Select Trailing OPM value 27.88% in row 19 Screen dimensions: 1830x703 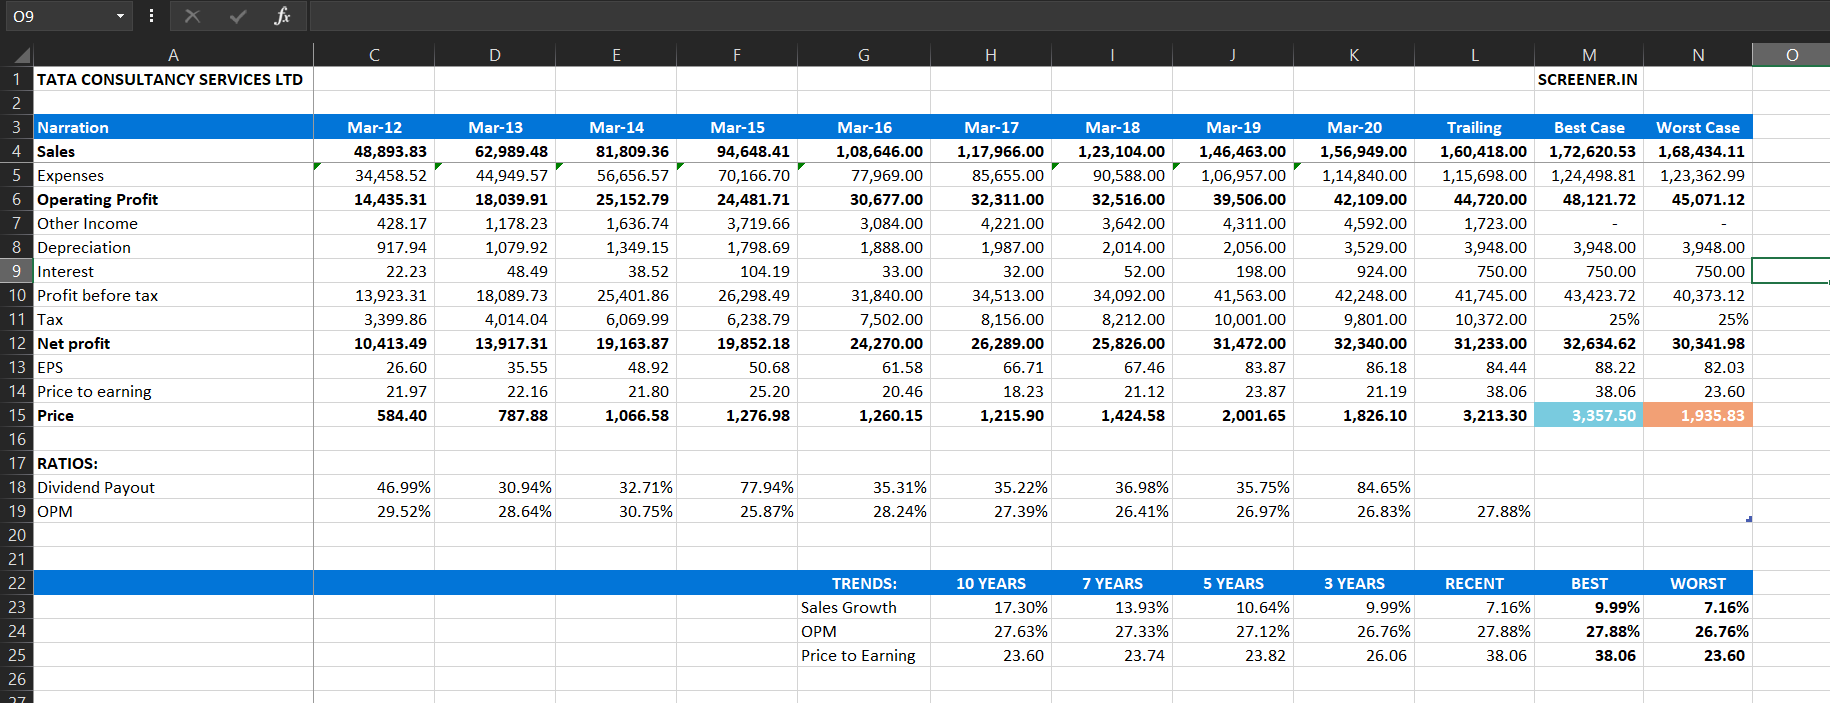click(1474, 511)
